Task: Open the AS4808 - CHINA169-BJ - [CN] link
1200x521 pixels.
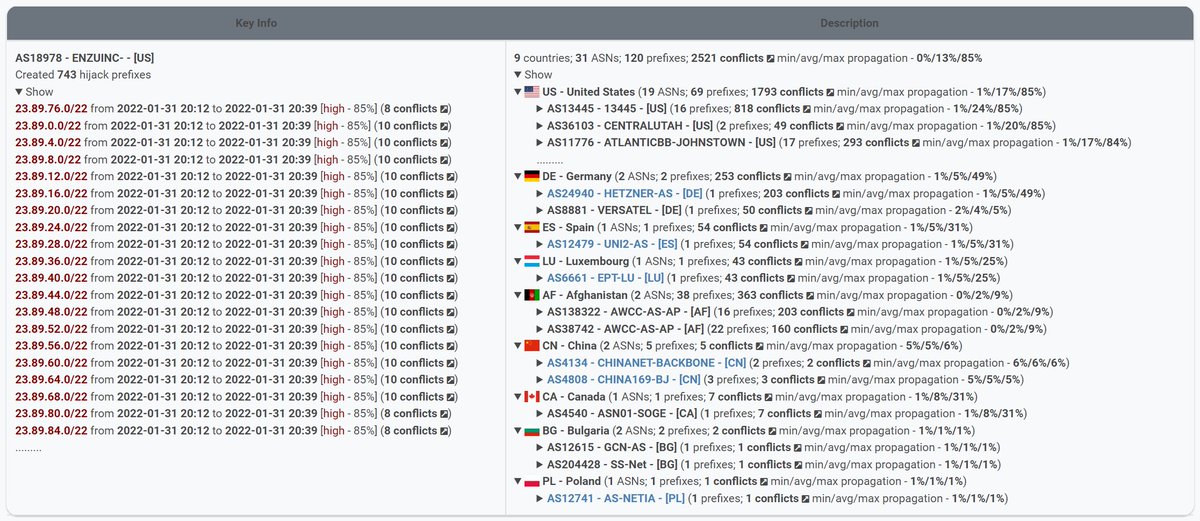Action: click(x=624, y=381)
